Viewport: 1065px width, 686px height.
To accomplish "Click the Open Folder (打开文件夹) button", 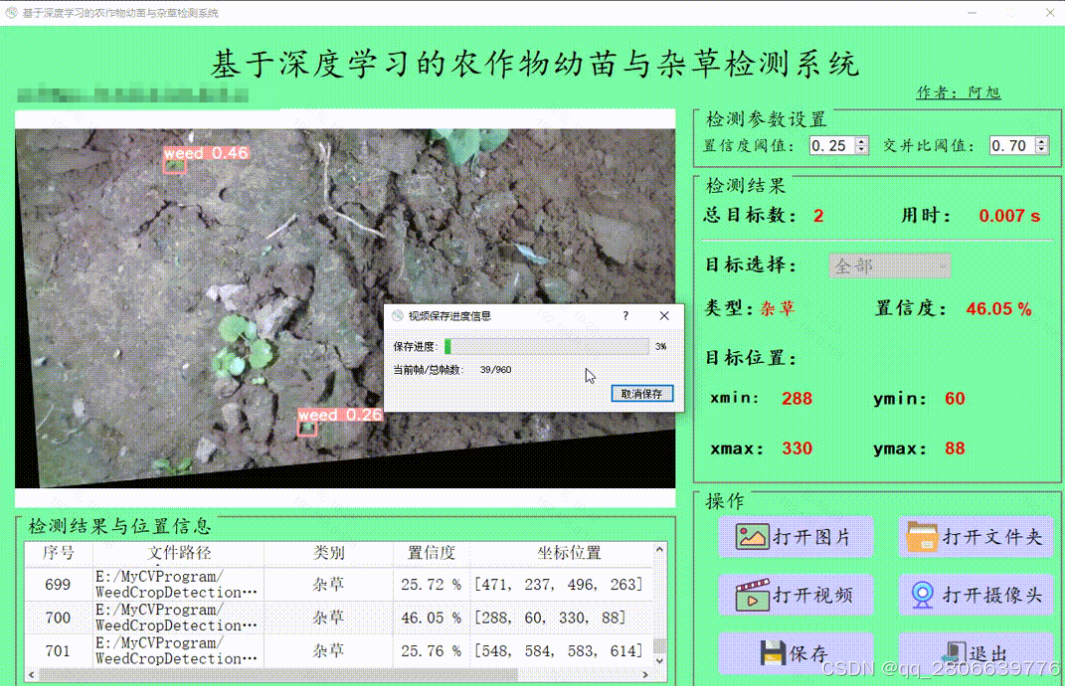I will [x=975, y=537].
